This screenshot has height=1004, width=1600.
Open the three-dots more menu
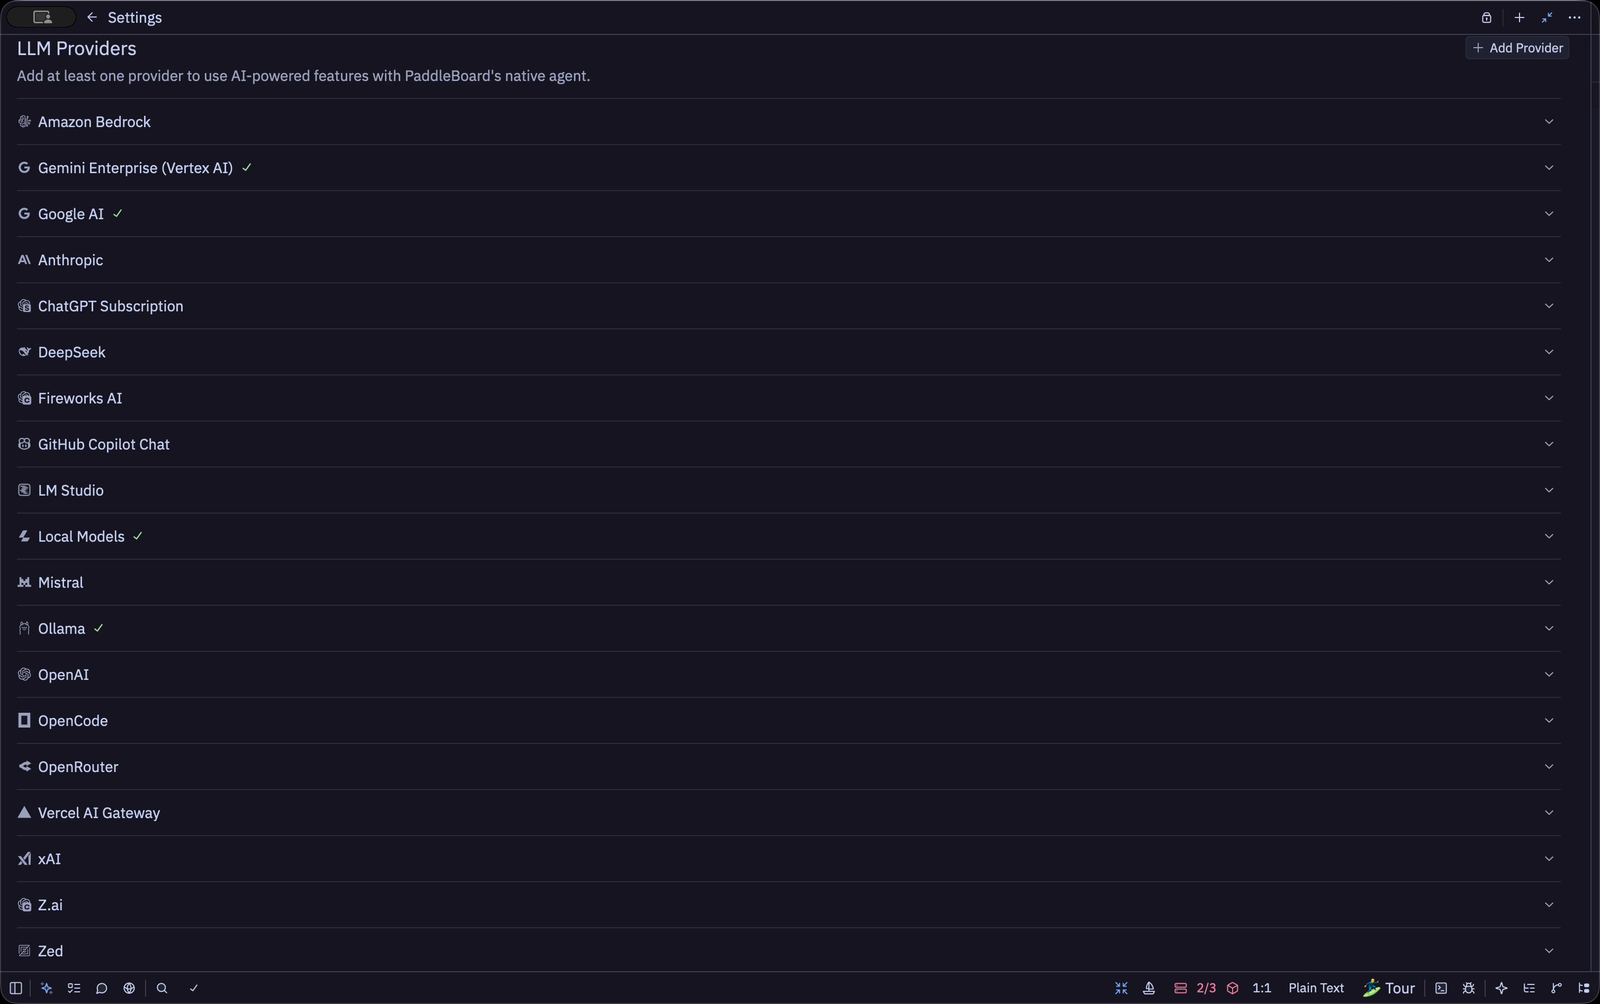(1575, 17)
